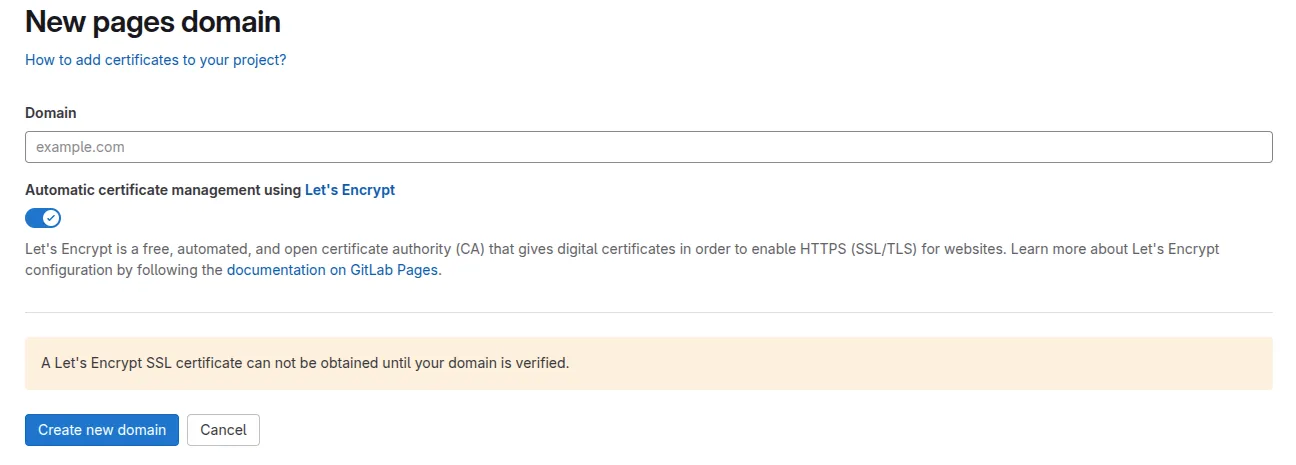Click the "New pages domain" heading

152,21
